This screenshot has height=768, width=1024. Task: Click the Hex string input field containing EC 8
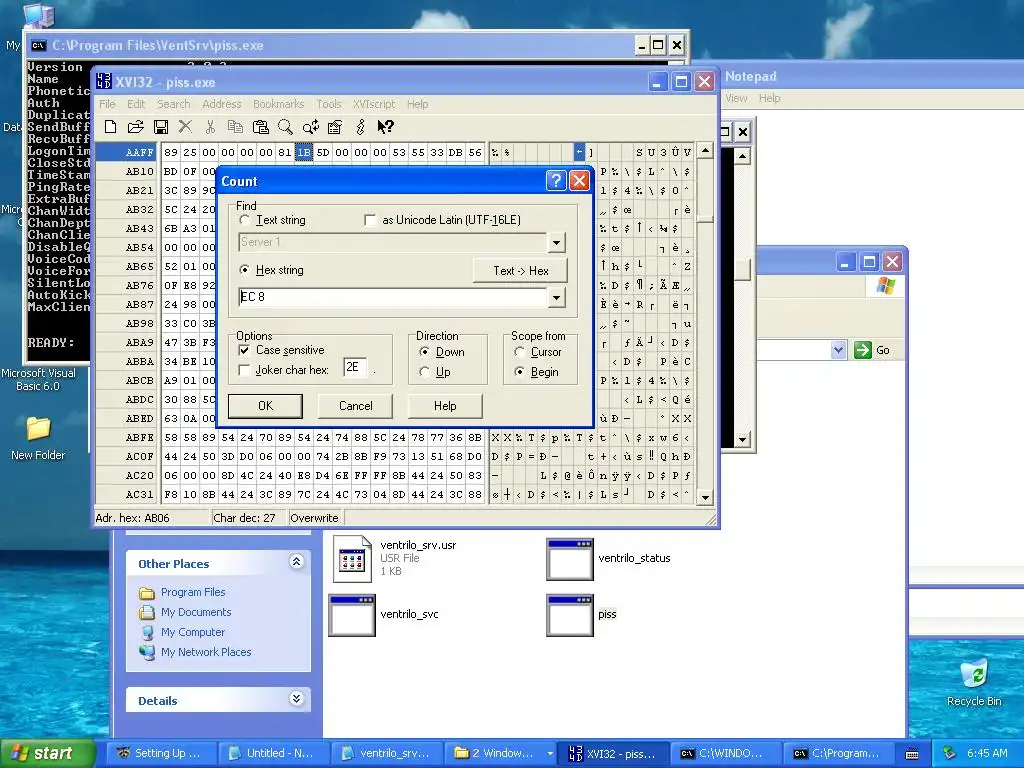tap(392, 297)
